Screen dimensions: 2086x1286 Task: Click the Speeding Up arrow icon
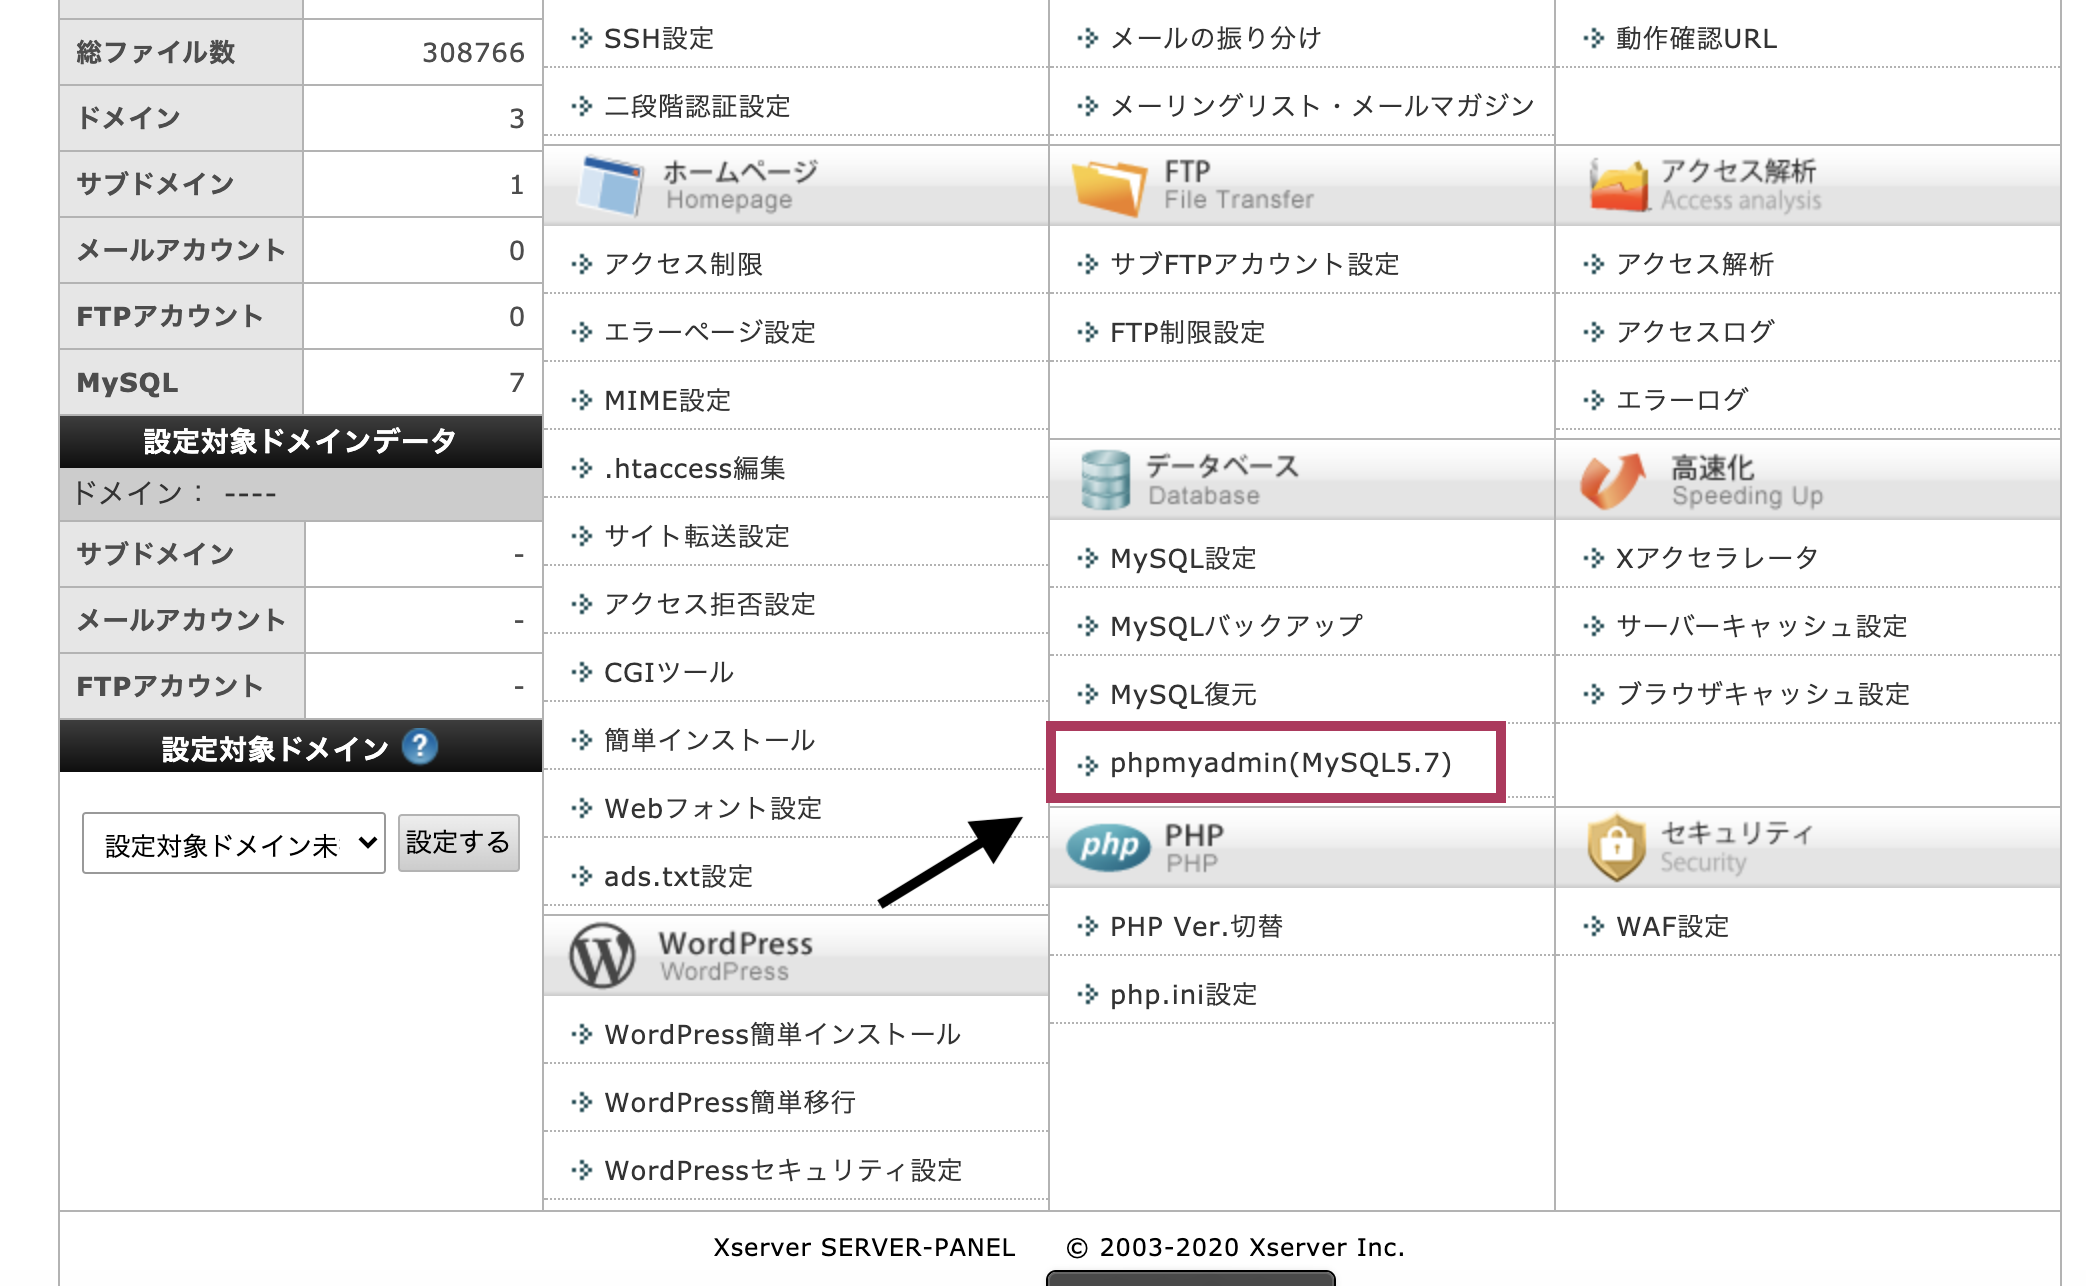[1612, 481]
